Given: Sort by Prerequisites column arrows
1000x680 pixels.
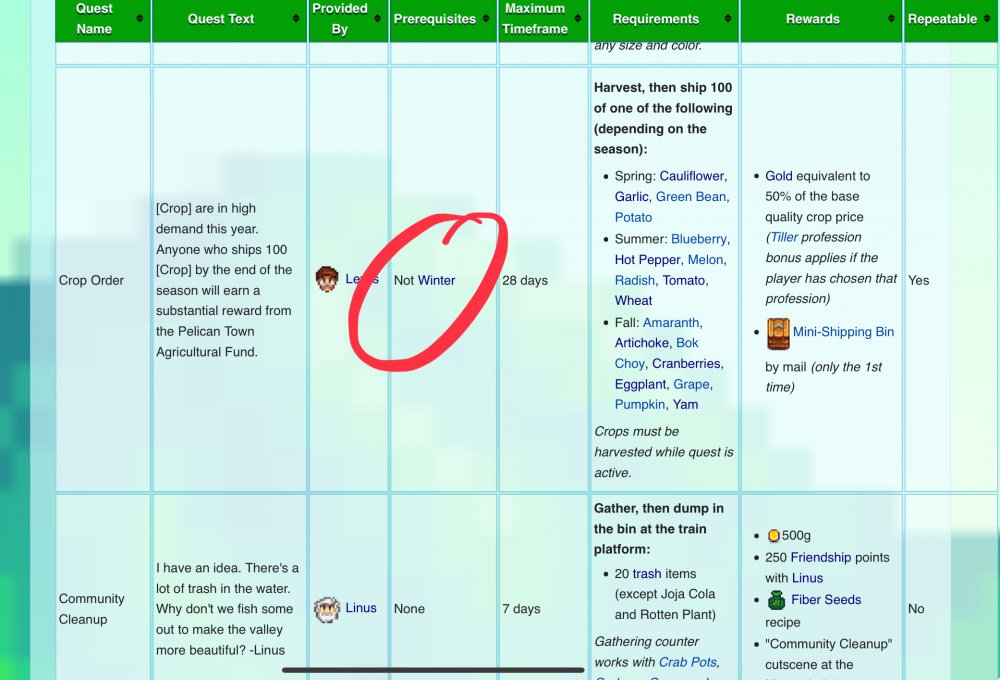Looking at the screenshot, I should tap(486, 19).
